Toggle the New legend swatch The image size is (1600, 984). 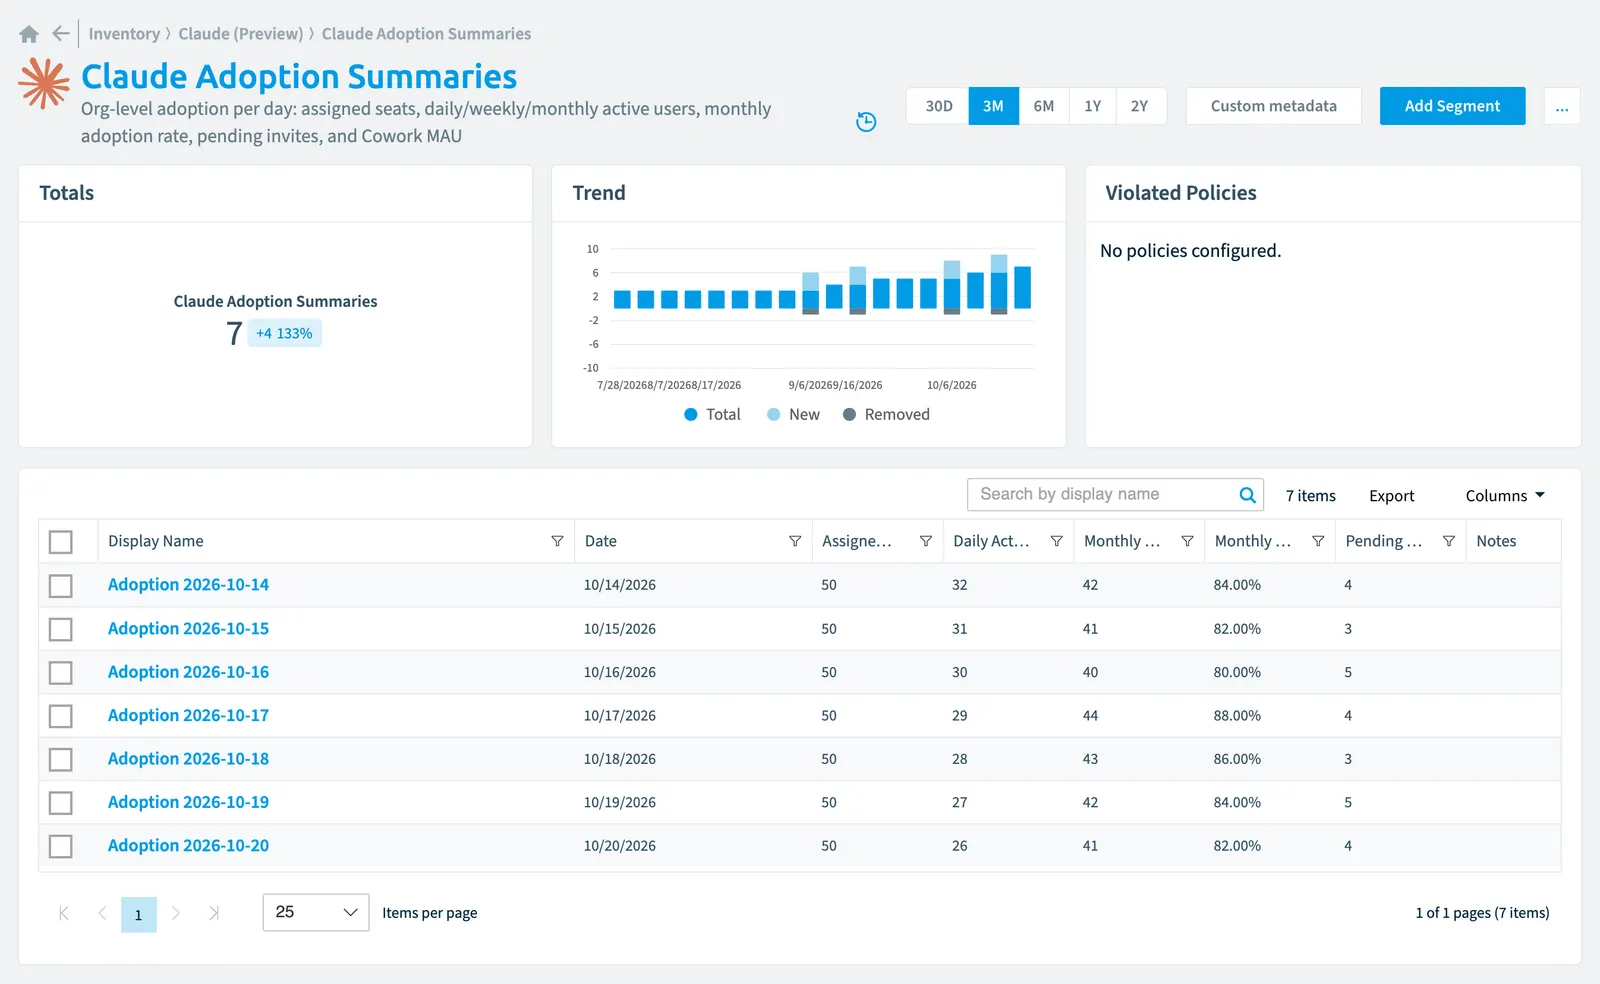click(774, 415)
